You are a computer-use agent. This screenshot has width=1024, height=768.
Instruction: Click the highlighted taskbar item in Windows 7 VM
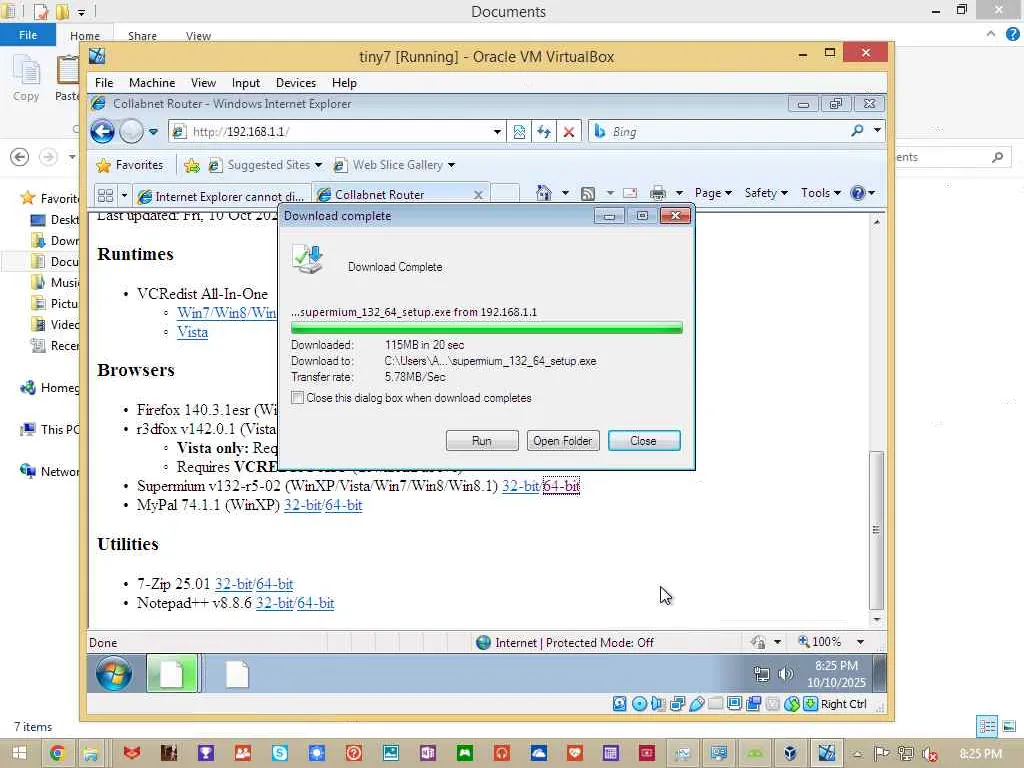(x=172, y=674)
